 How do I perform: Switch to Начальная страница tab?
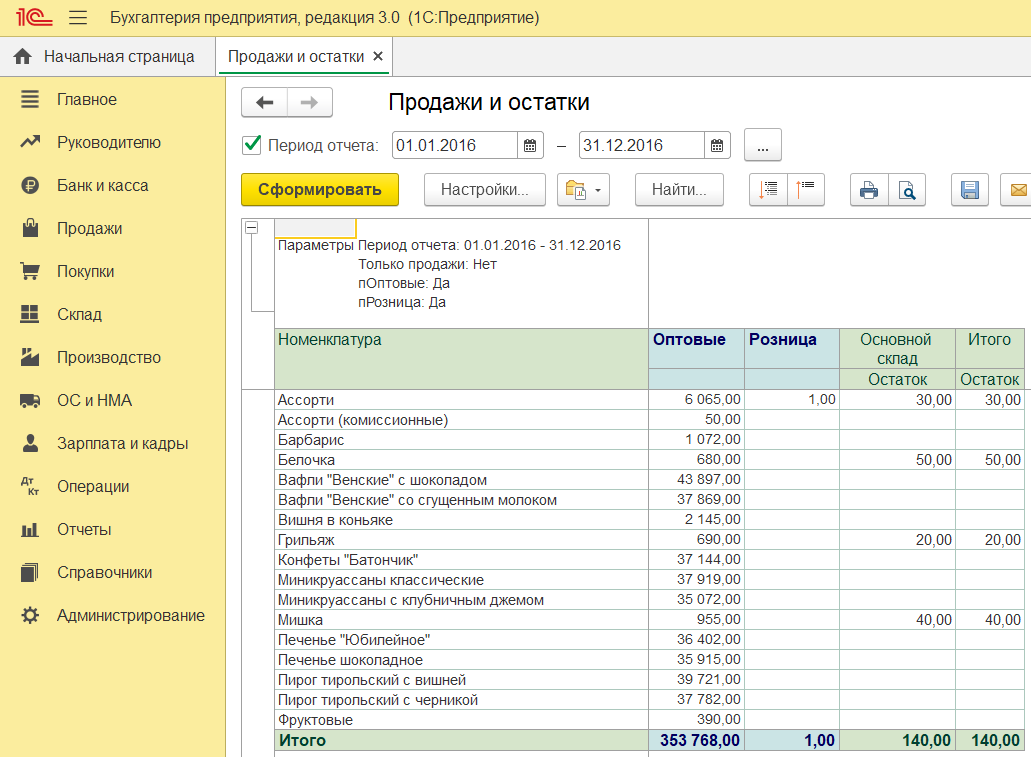coord(119,57)
